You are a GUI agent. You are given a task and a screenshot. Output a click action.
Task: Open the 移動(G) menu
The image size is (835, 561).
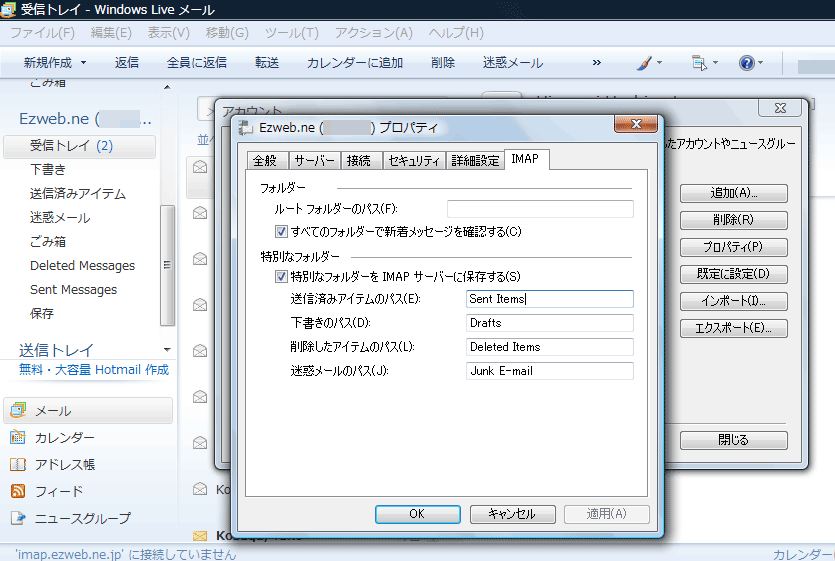click(x=227, y=33)
